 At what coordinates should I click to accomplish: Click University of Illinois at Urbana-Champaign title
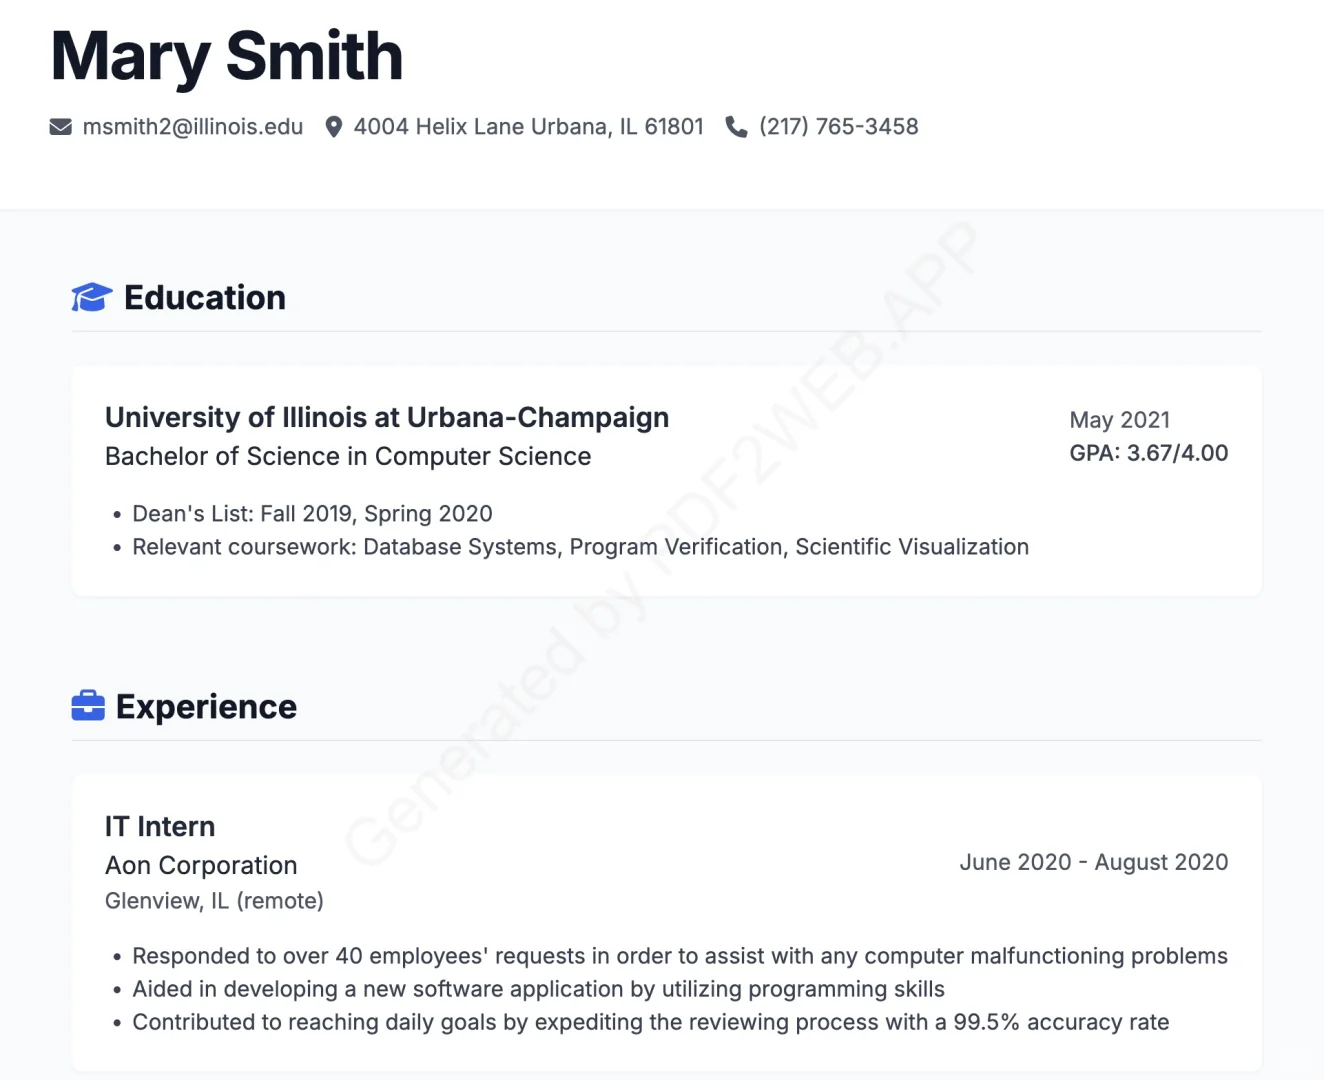[387, 417]
